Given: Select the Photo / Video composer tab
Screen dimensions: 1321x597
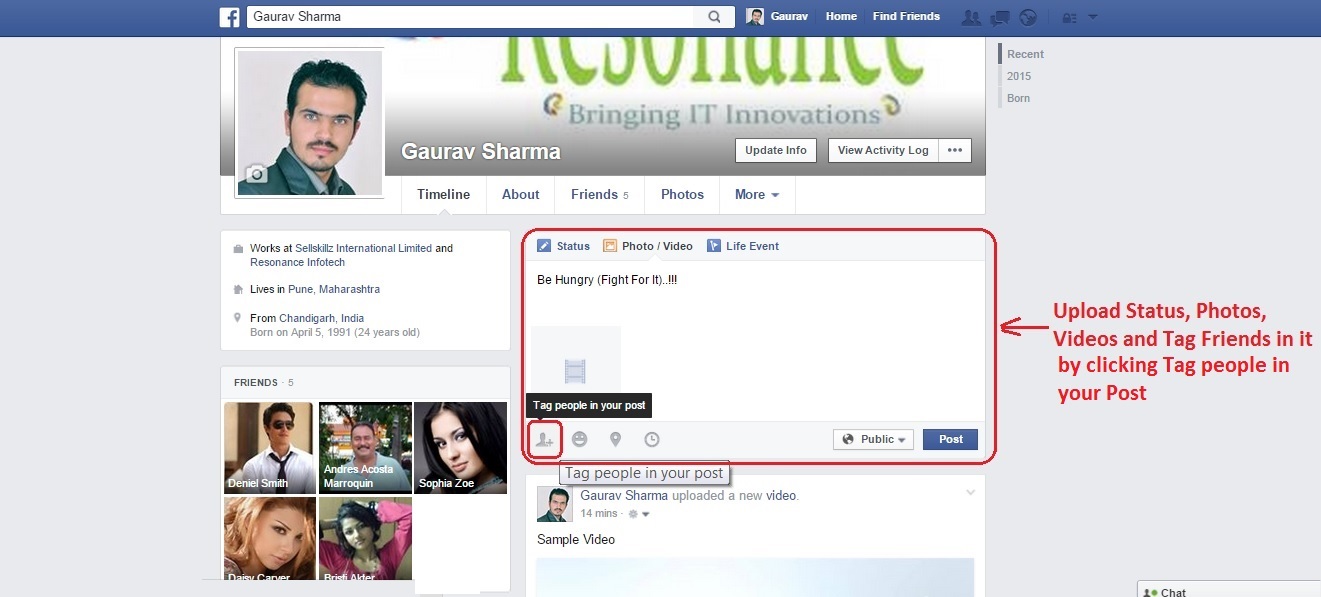Looking at the screenshot, I should pos(648,246).
